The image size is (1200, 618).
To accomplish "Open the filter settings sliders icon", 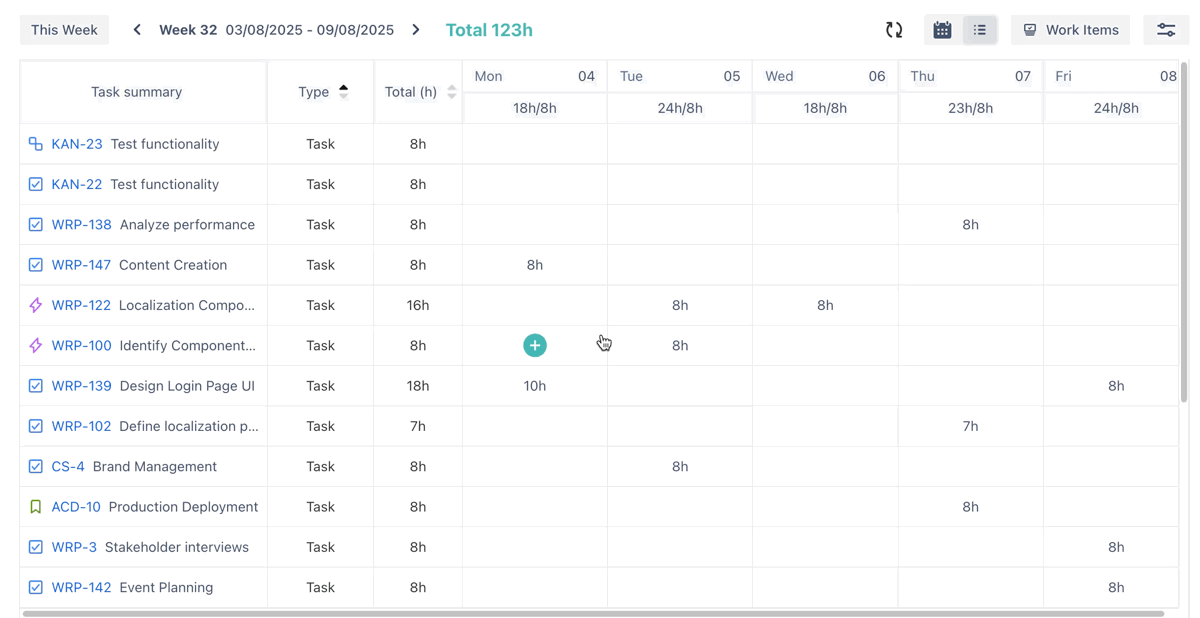I will (x=1166, y=30).
